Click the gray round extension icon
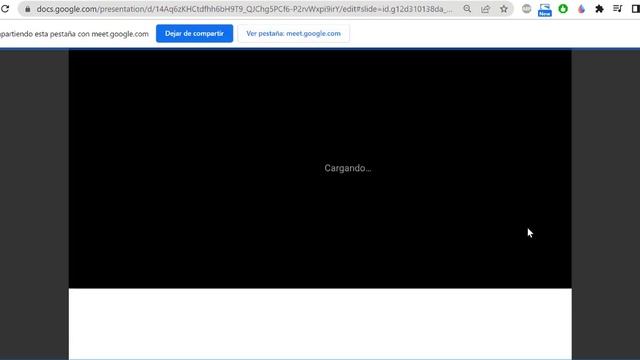This screenshot has height=360, width=640. (527, 9)
